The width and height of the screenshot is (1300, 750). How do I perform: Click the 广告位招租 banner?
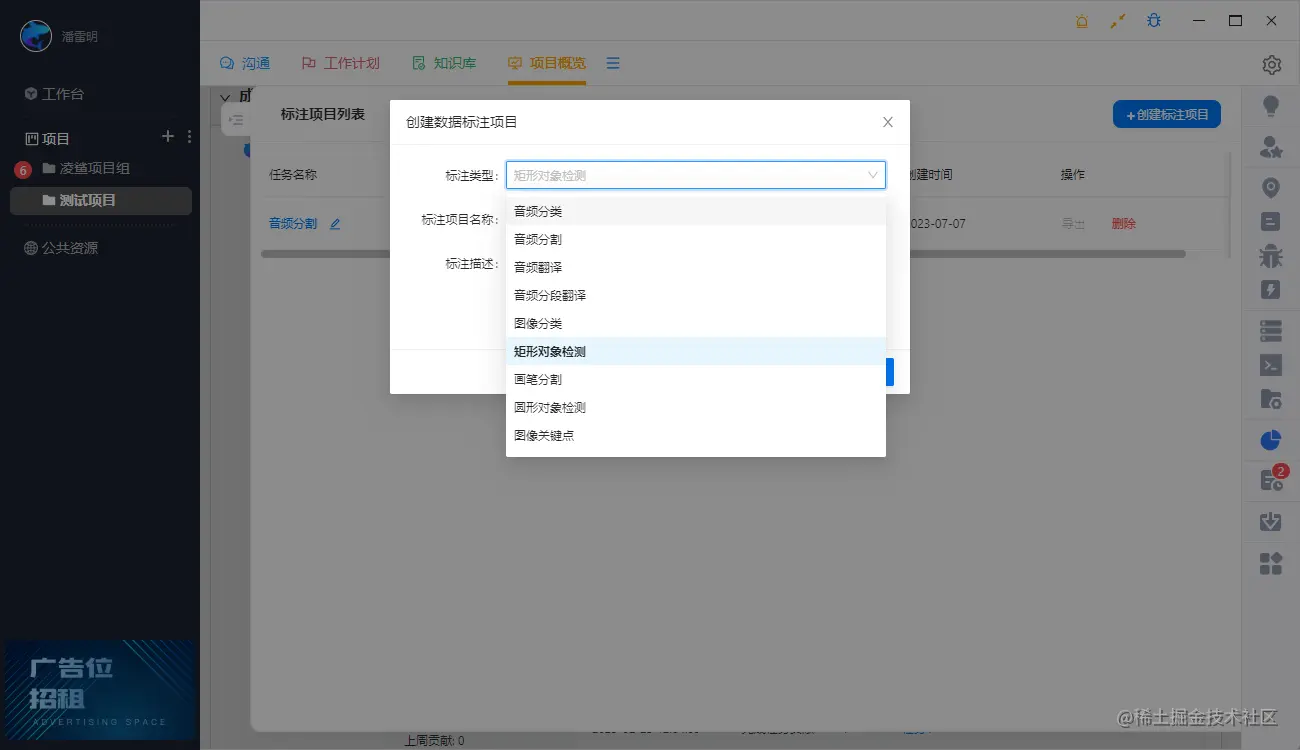100,690
